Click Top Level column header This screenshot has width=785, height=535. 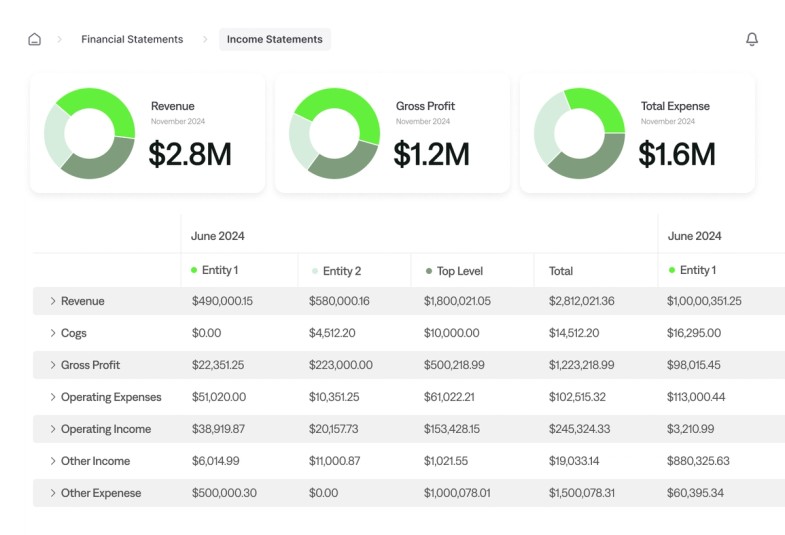click(x=460, y=271)
